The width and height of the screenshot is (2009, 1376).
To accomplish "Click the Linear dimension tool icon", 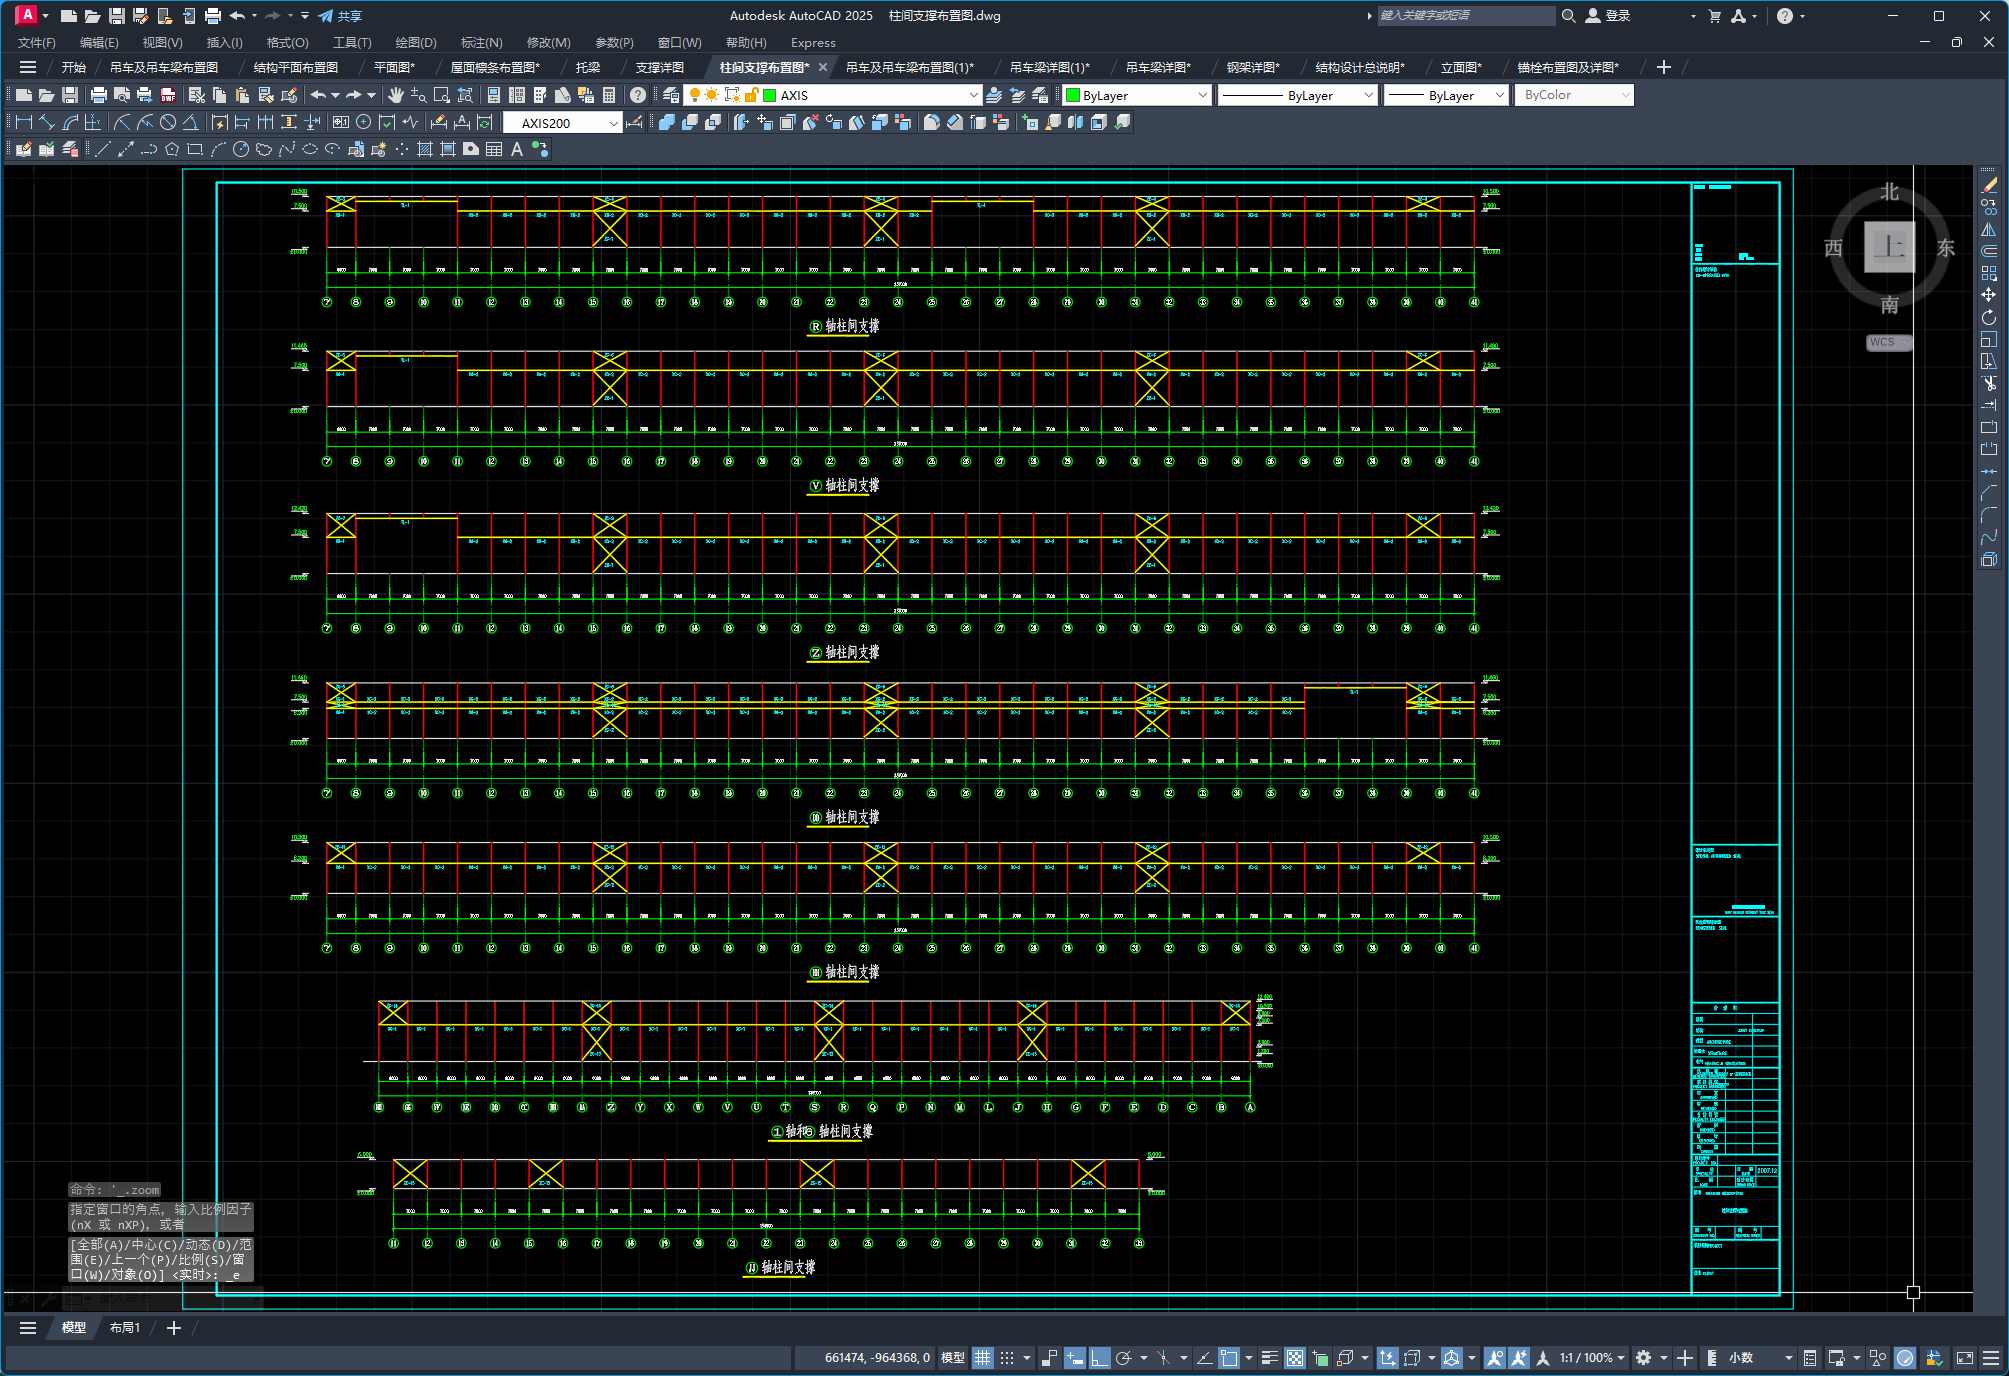I will click(24, 122).
